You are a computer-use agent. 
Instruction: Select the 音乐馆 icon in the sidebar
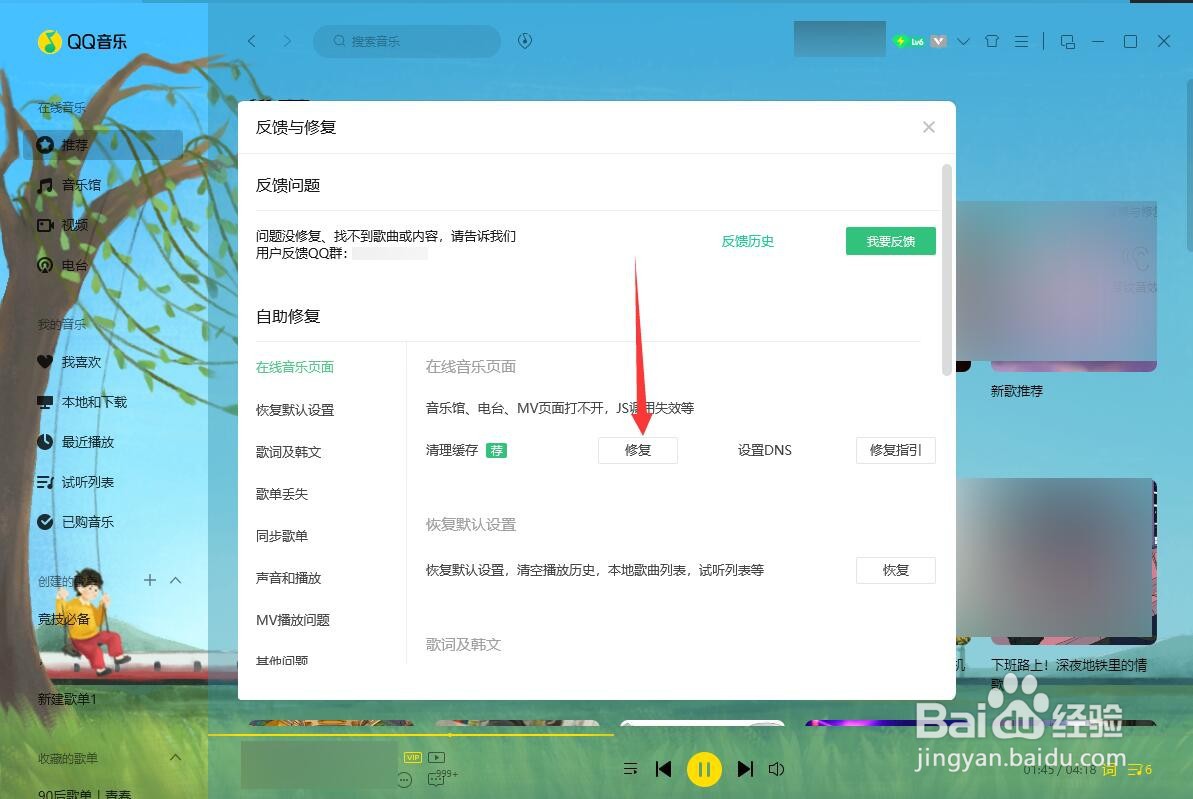(45, 184)
